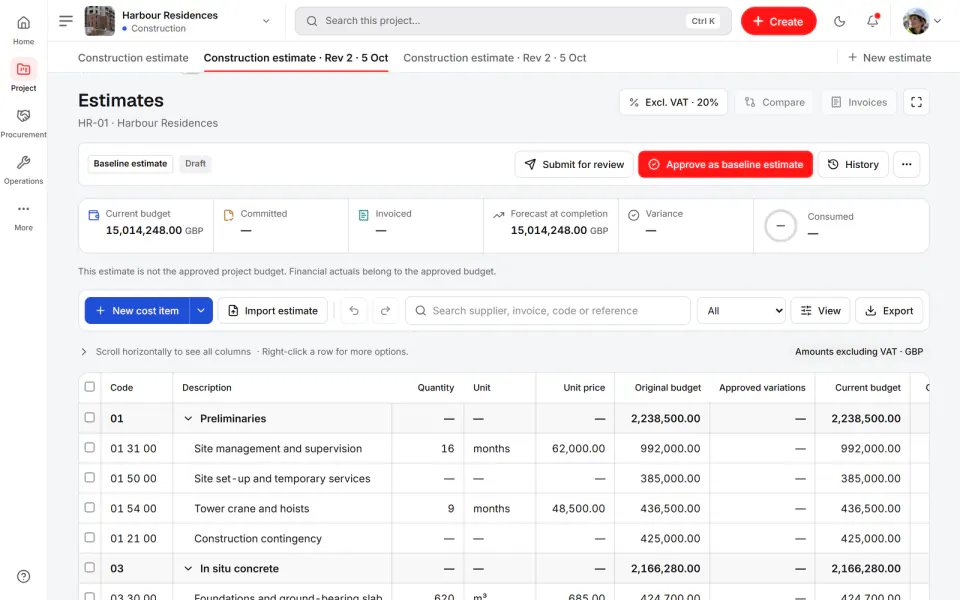Redo the last change
Image resolution: width=960 pixels, height=600 pixels.
pos(385,310)
